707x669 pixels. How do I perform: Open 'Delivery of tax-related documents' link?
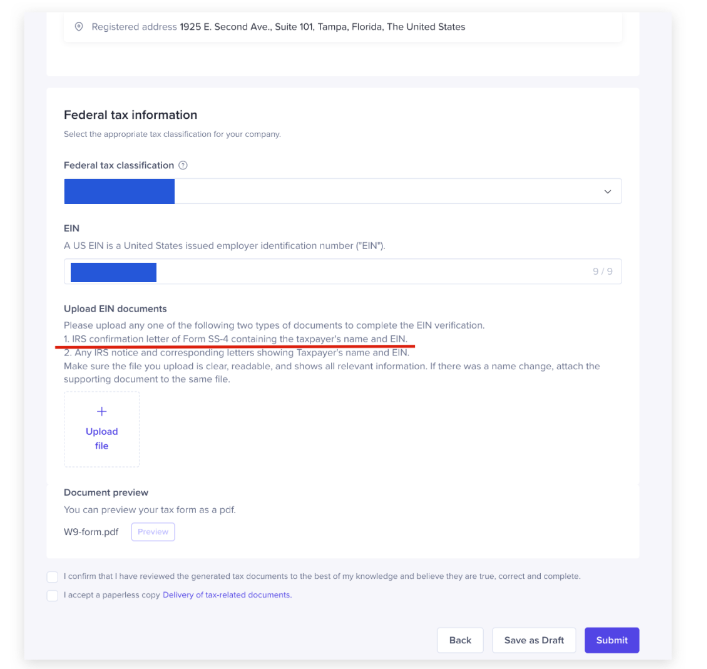tap(227, 595)
